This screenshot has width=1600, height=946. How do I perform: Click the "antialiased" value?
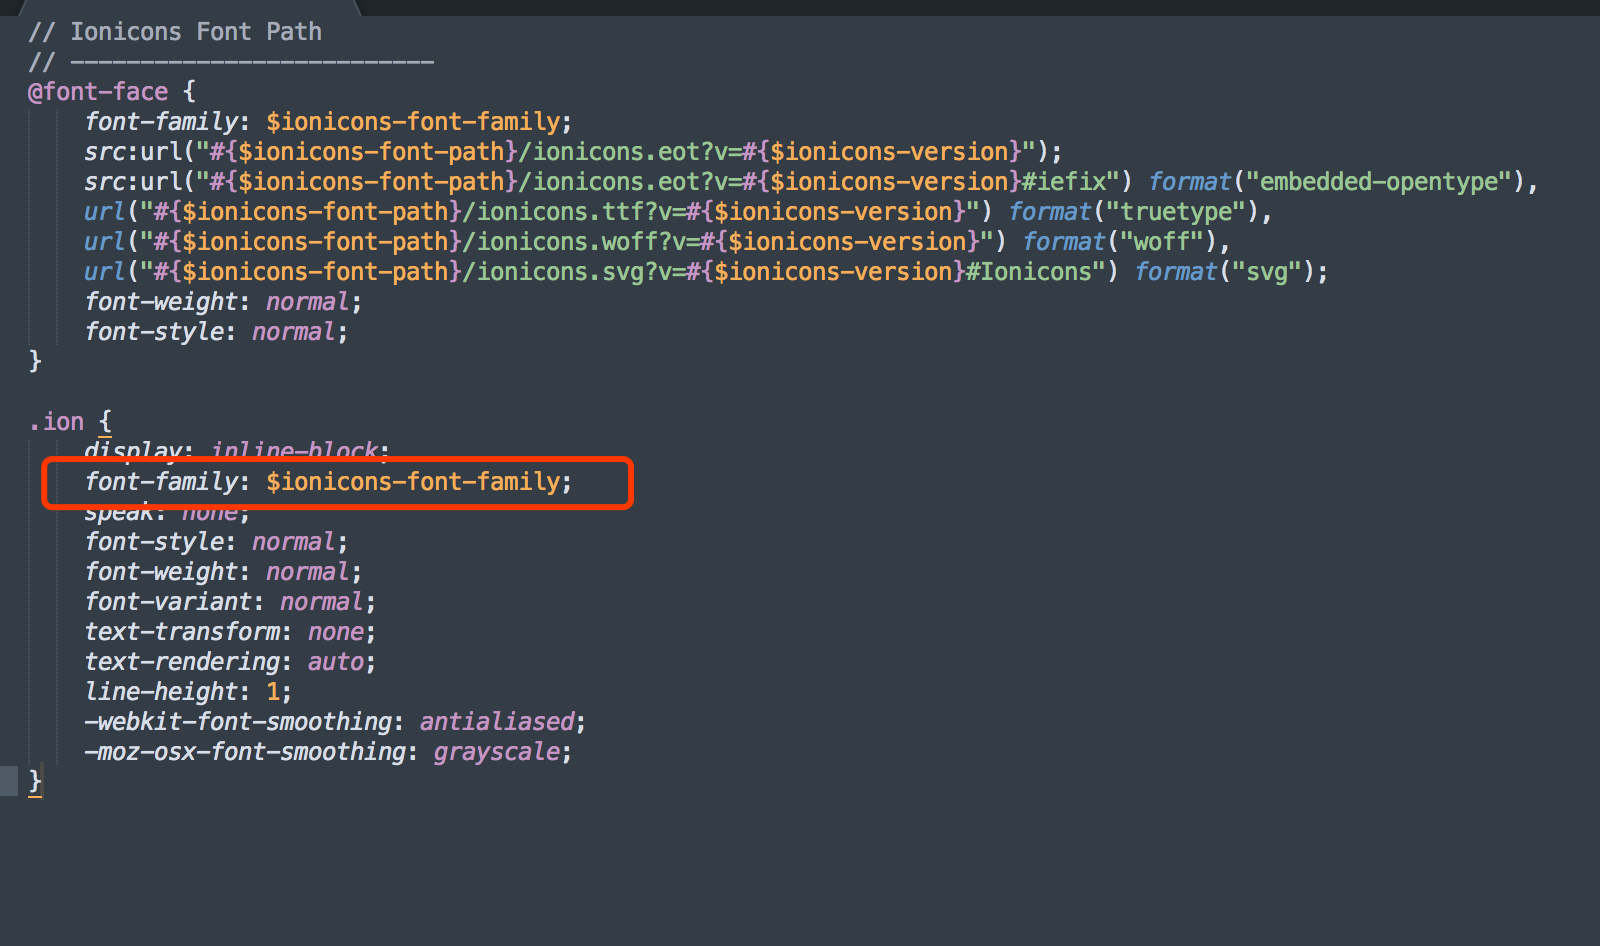tap(497, 722)
